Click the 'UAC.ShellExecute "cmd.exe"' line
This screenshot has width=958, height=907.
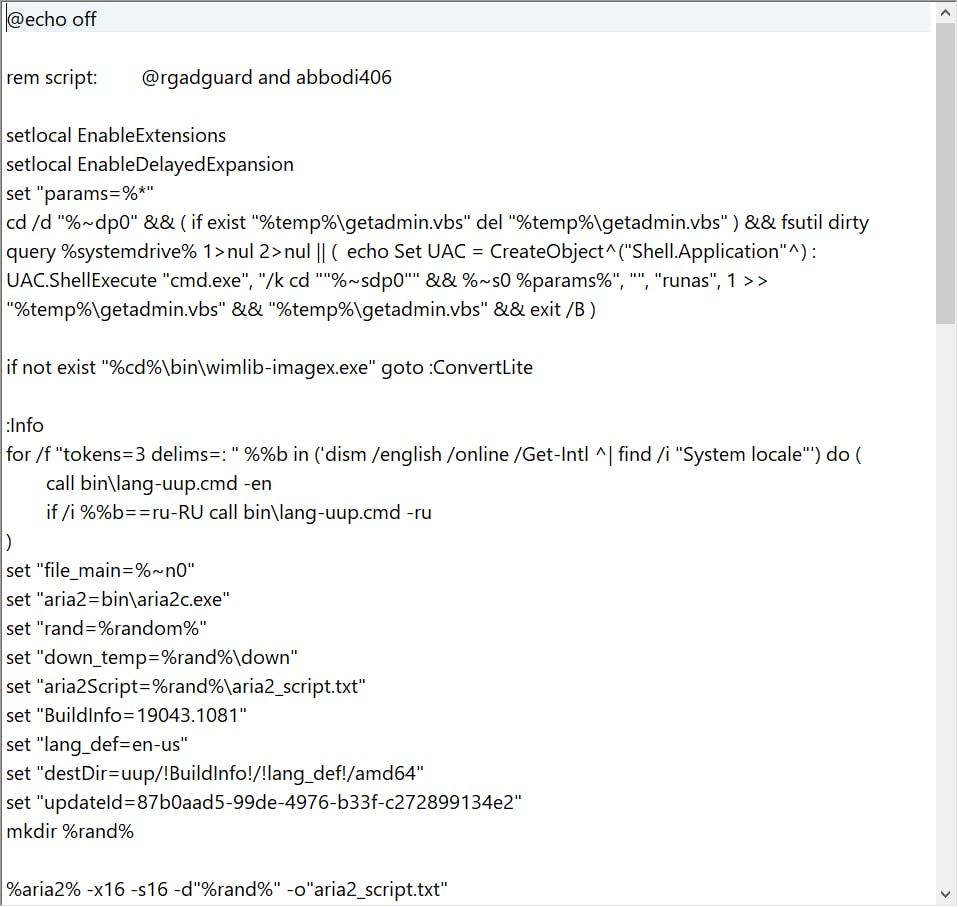click(387, 281)
